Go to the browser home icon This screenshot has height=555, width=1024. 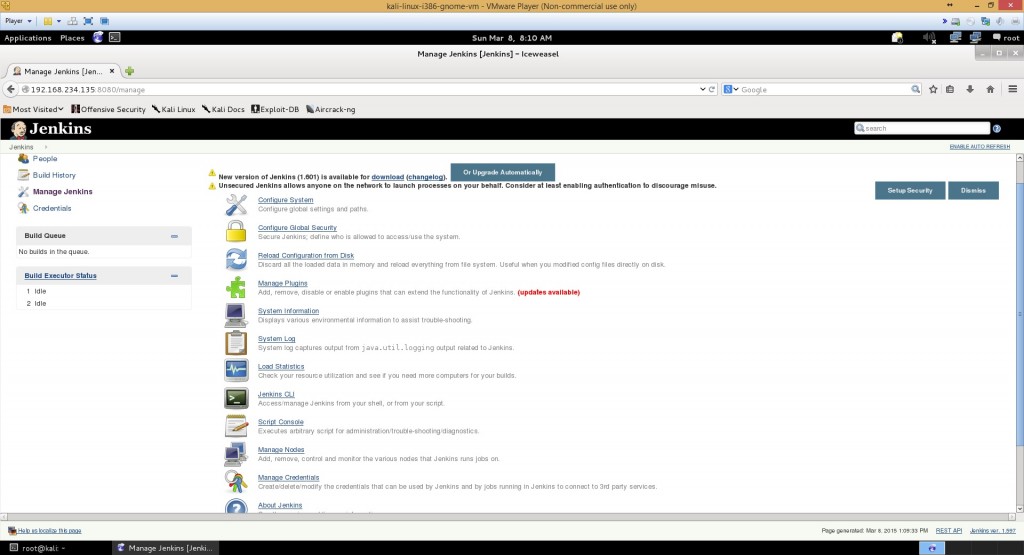point(990,89)
